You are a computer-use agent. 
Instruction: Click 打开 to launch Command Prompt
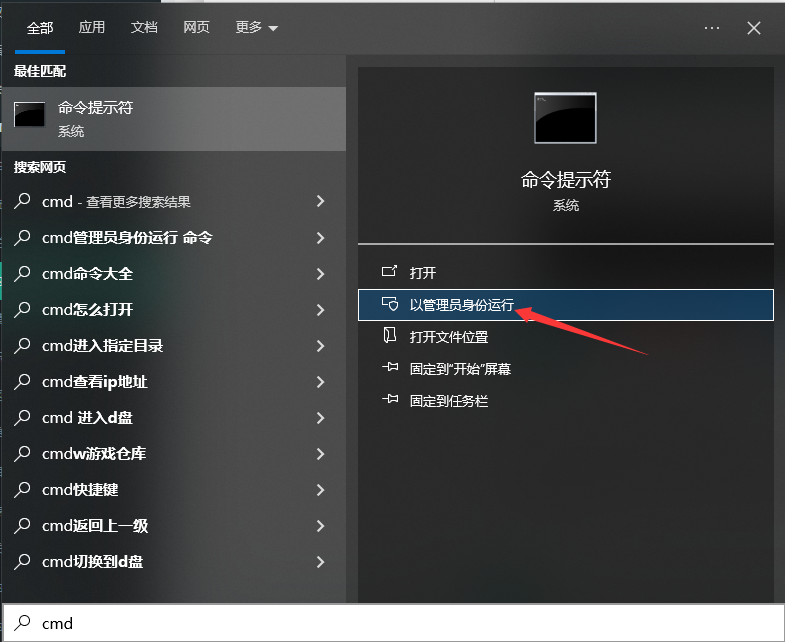pyautogui.click(x=423, y=272)
